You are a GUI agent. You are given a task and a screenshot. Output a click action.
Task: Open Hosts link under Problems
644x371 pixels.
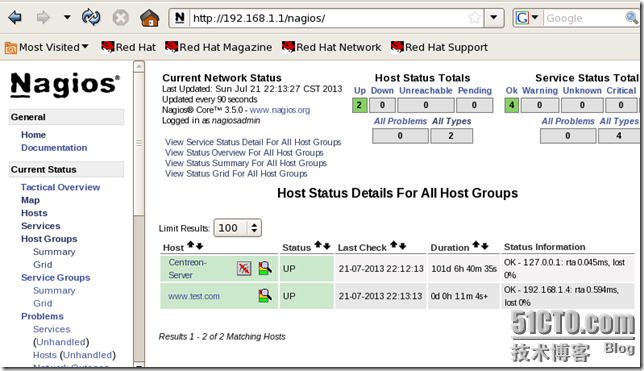[44, 355]
